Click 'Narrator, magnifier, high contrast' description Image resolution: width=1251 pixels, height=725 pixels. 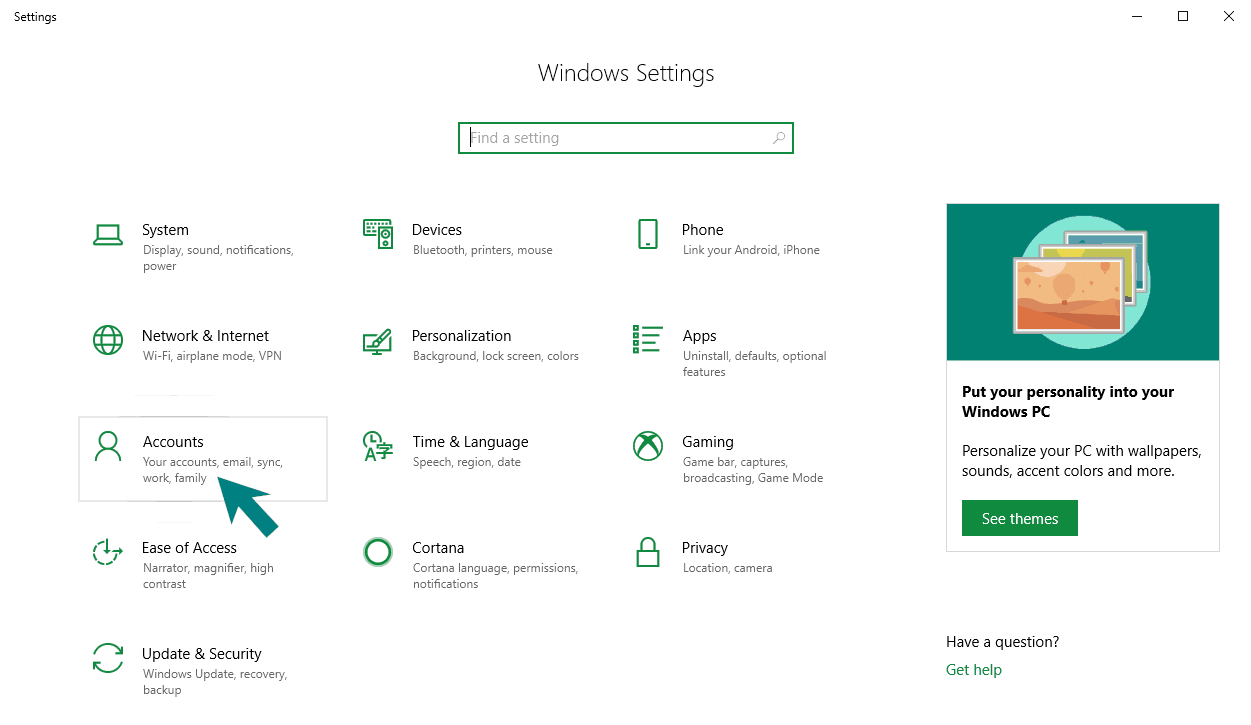208,576
